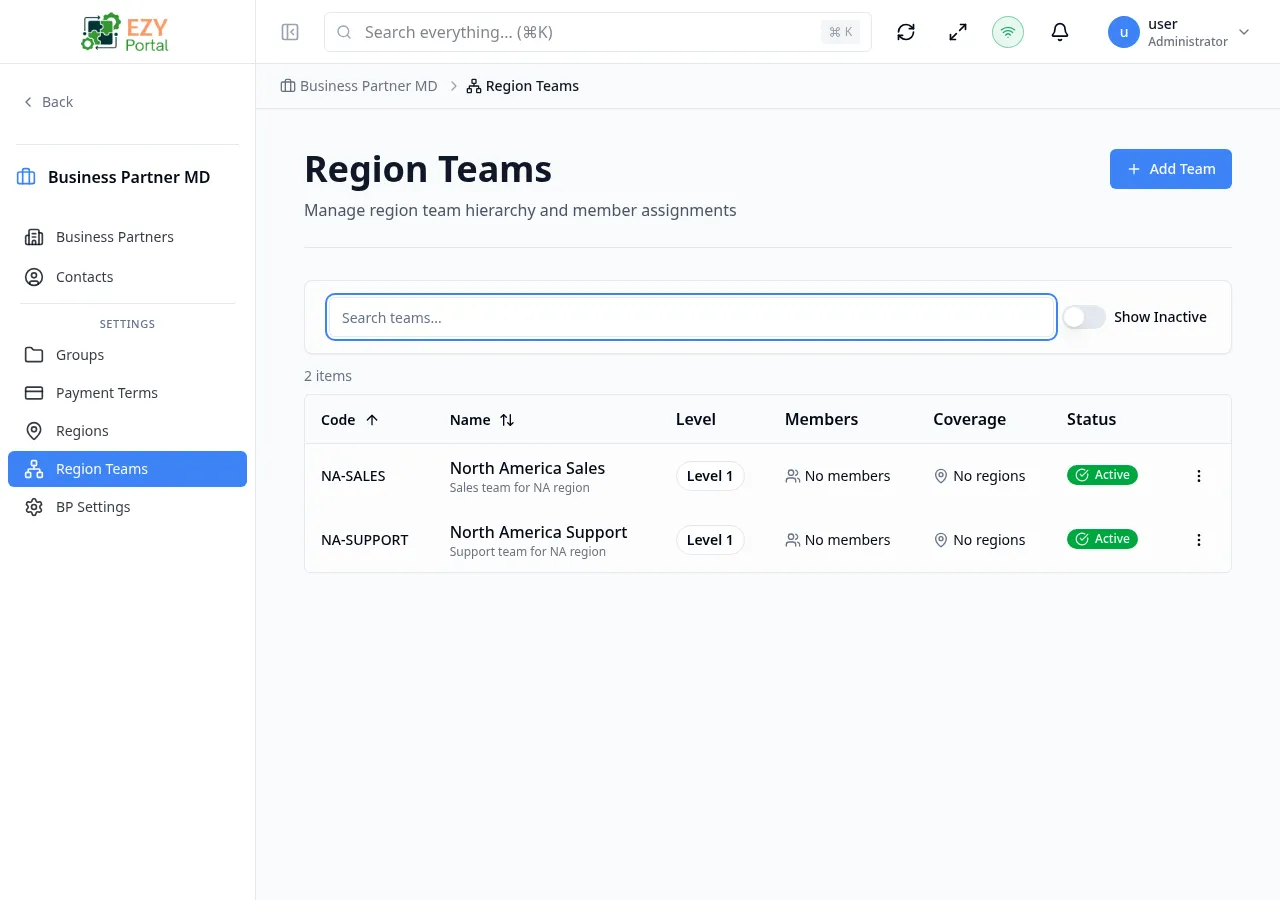Collapse the sidebar using the panel icon
The image size is (1280, 900).
click(290, 32)
